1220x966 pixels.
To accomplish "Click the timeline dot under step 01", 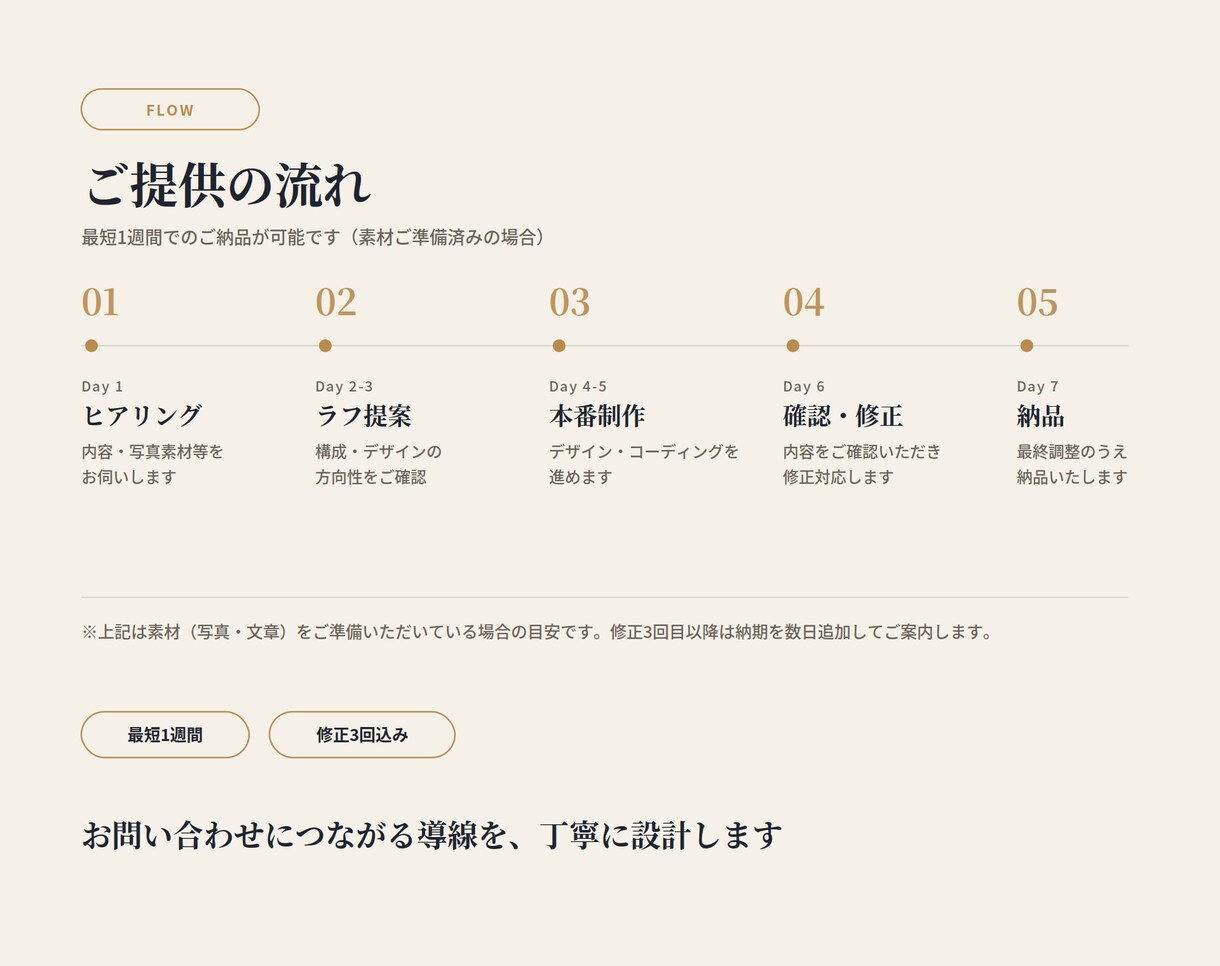I will 91,346.
